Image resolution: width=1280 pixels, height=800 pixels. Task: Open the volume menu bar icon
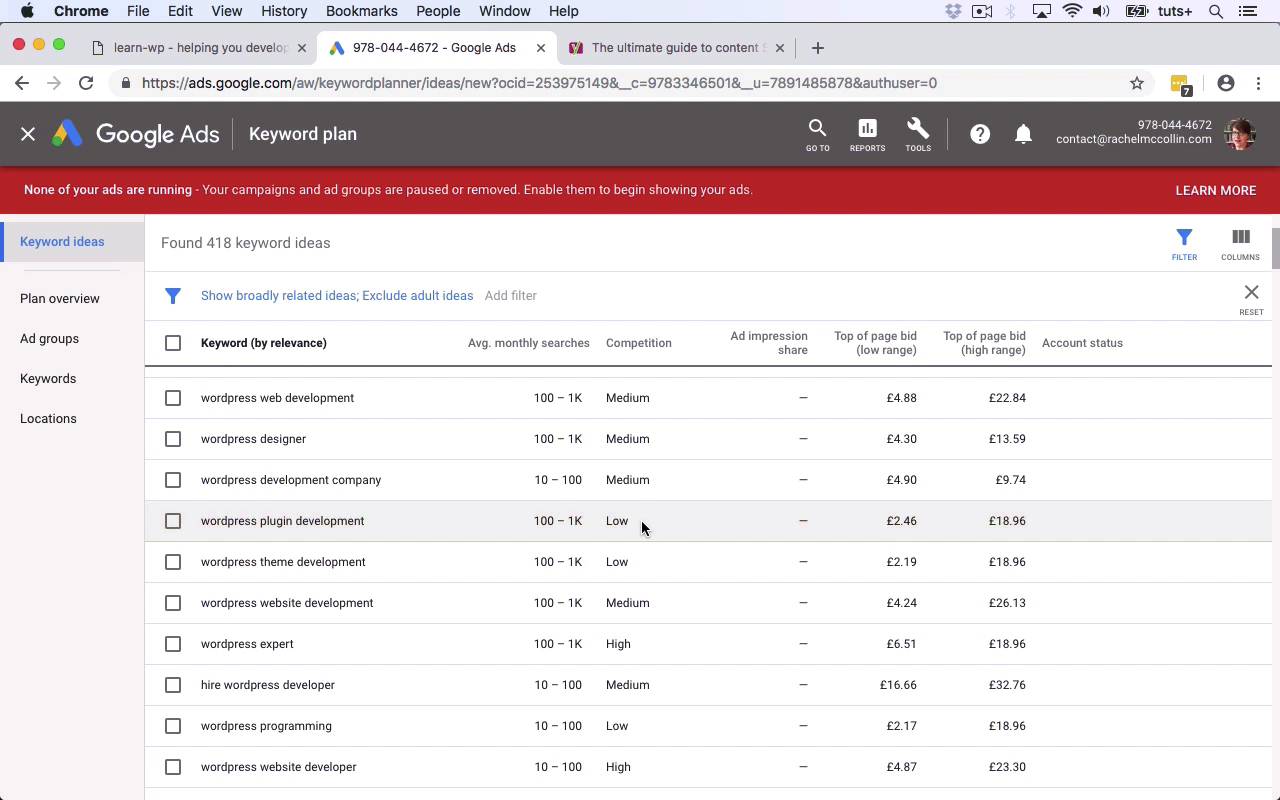tap(1101, 11)
